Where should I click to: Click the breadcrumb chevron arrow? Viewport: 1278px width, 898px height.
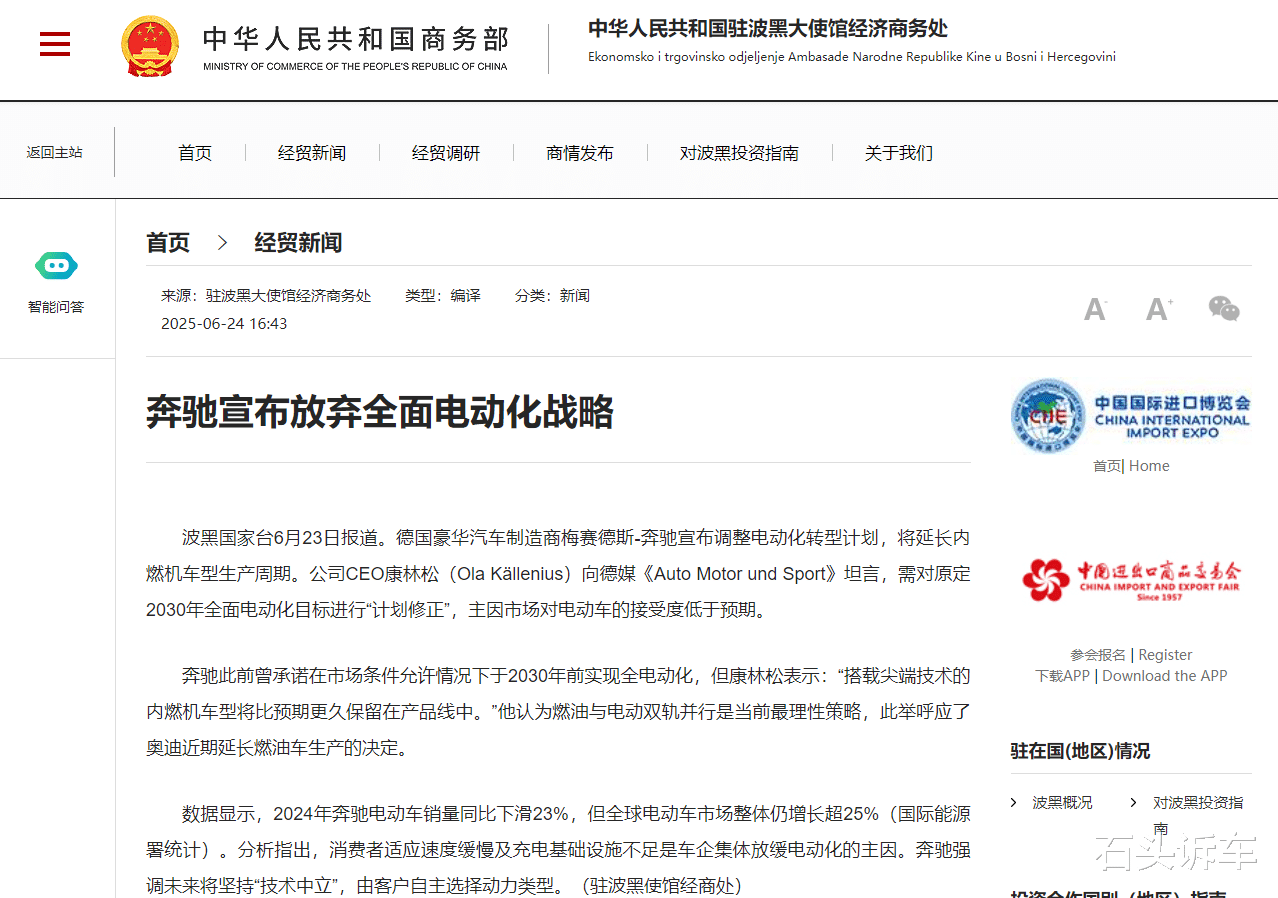click(x=222, y=243)
